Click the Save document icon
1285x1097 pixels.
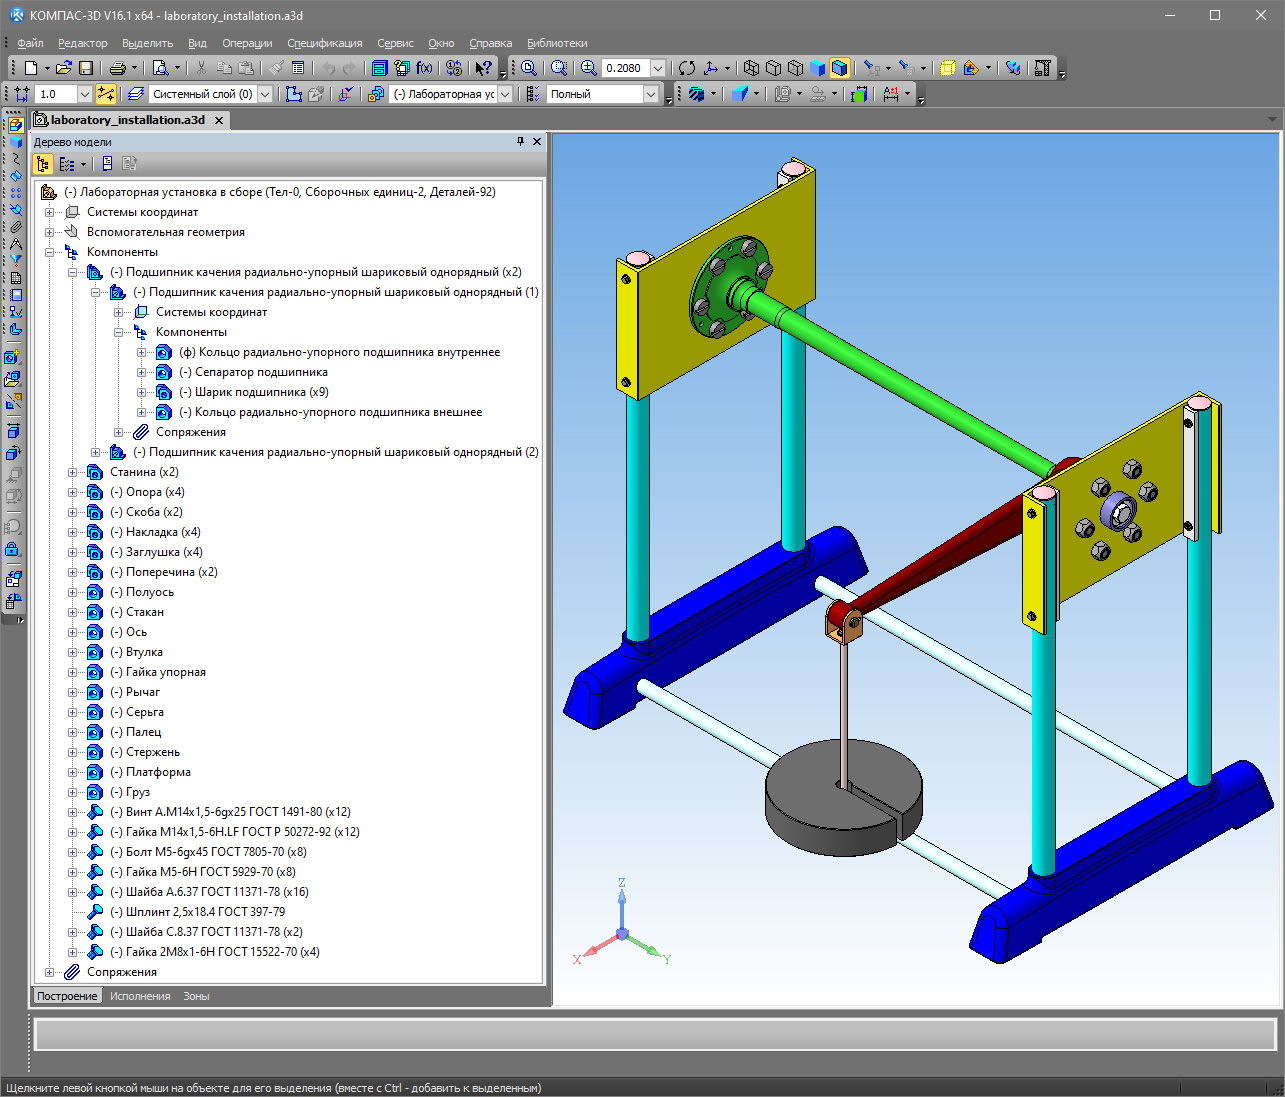[86, 68]
